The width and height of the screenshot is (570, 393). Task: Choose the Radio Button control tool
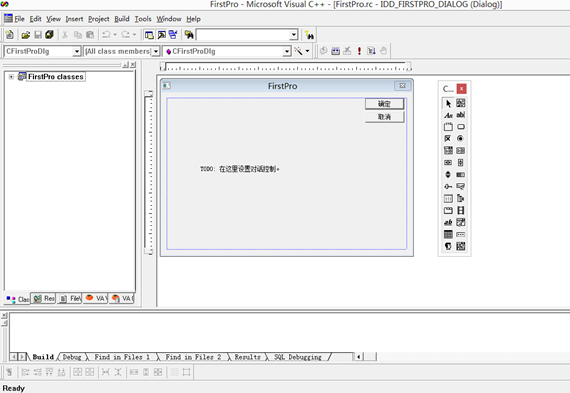(x=461, y=139)
